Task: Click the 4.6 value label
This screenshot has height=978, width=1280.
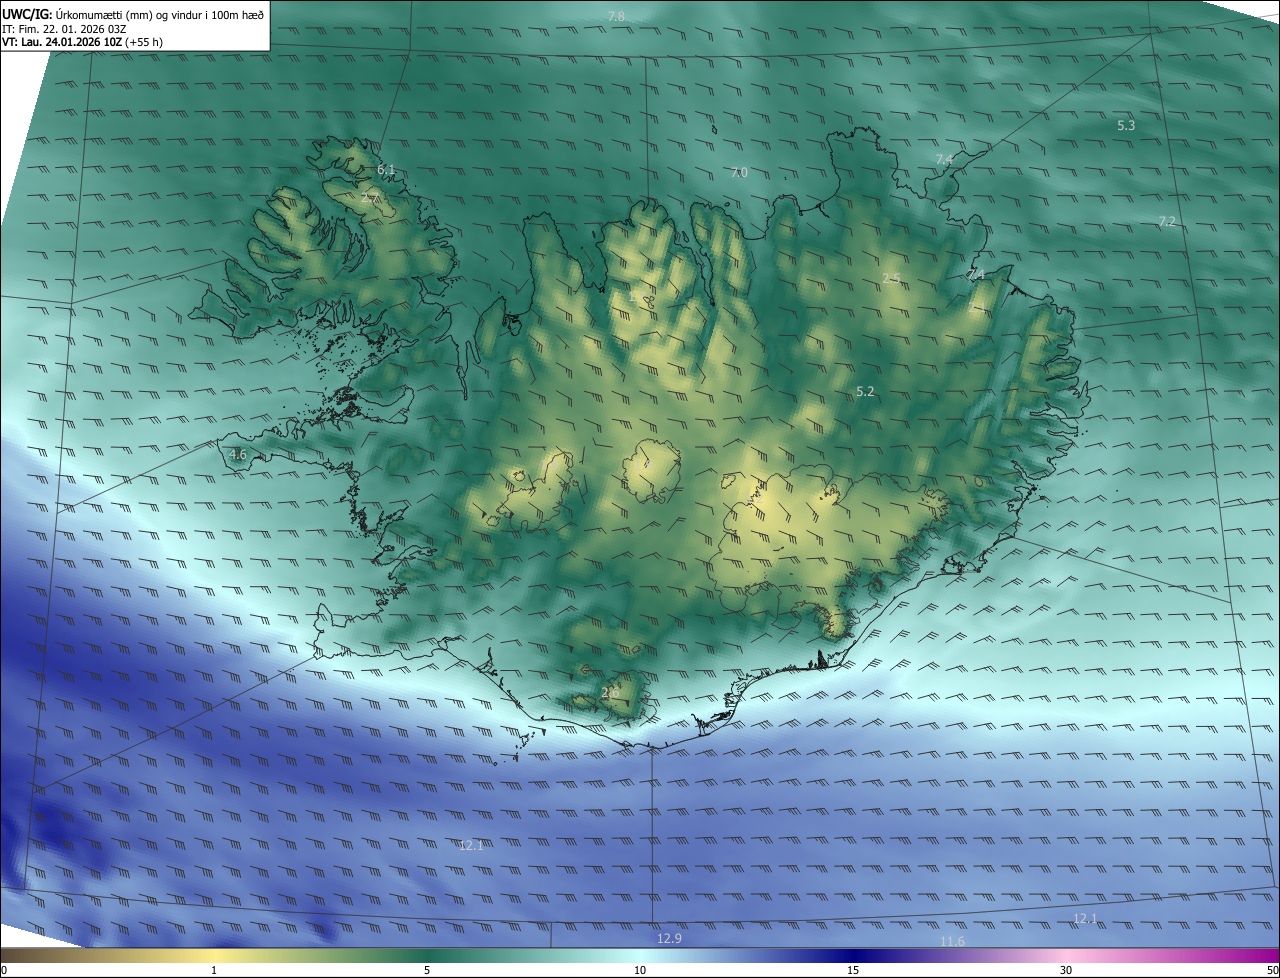Action: [238, 455]
